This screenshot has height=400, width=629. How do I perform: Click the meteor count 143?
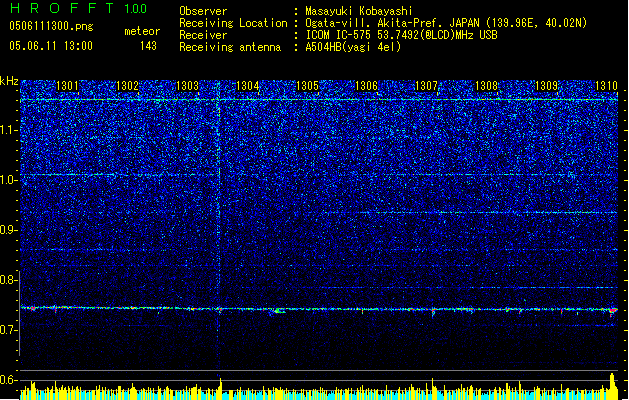[148, 46]
